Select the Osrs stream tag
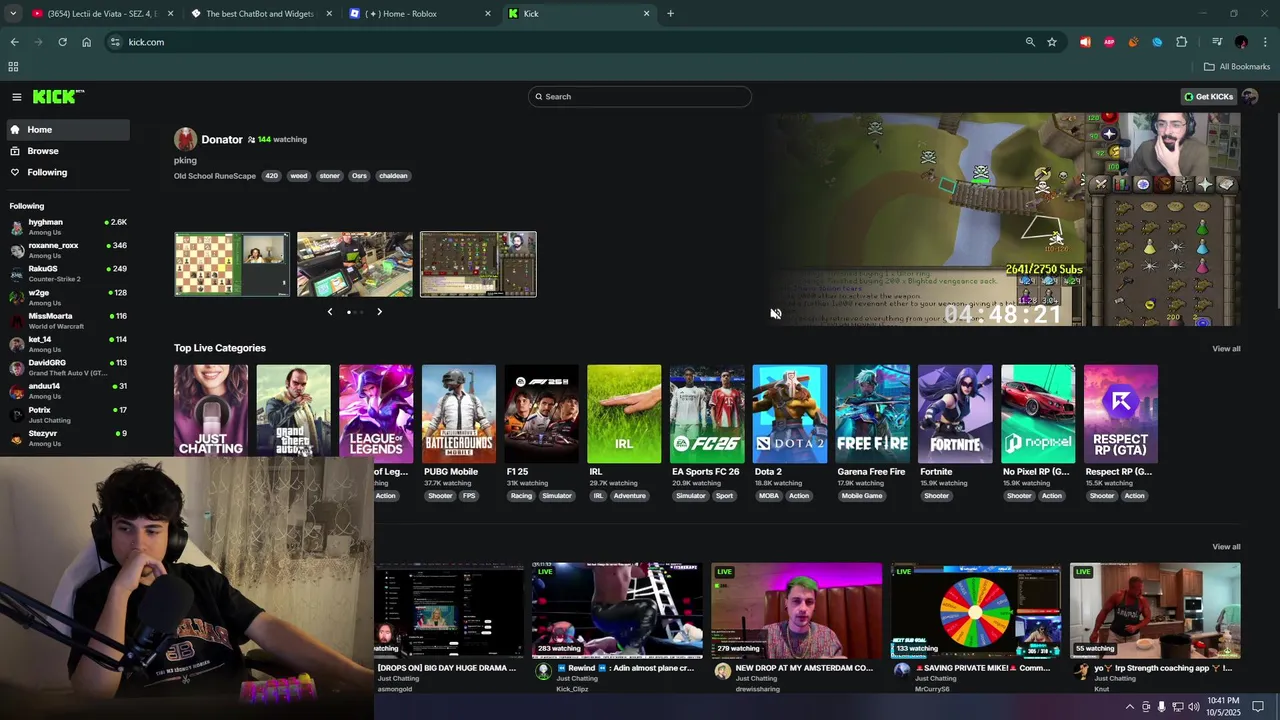 click(x=359, y=176)
